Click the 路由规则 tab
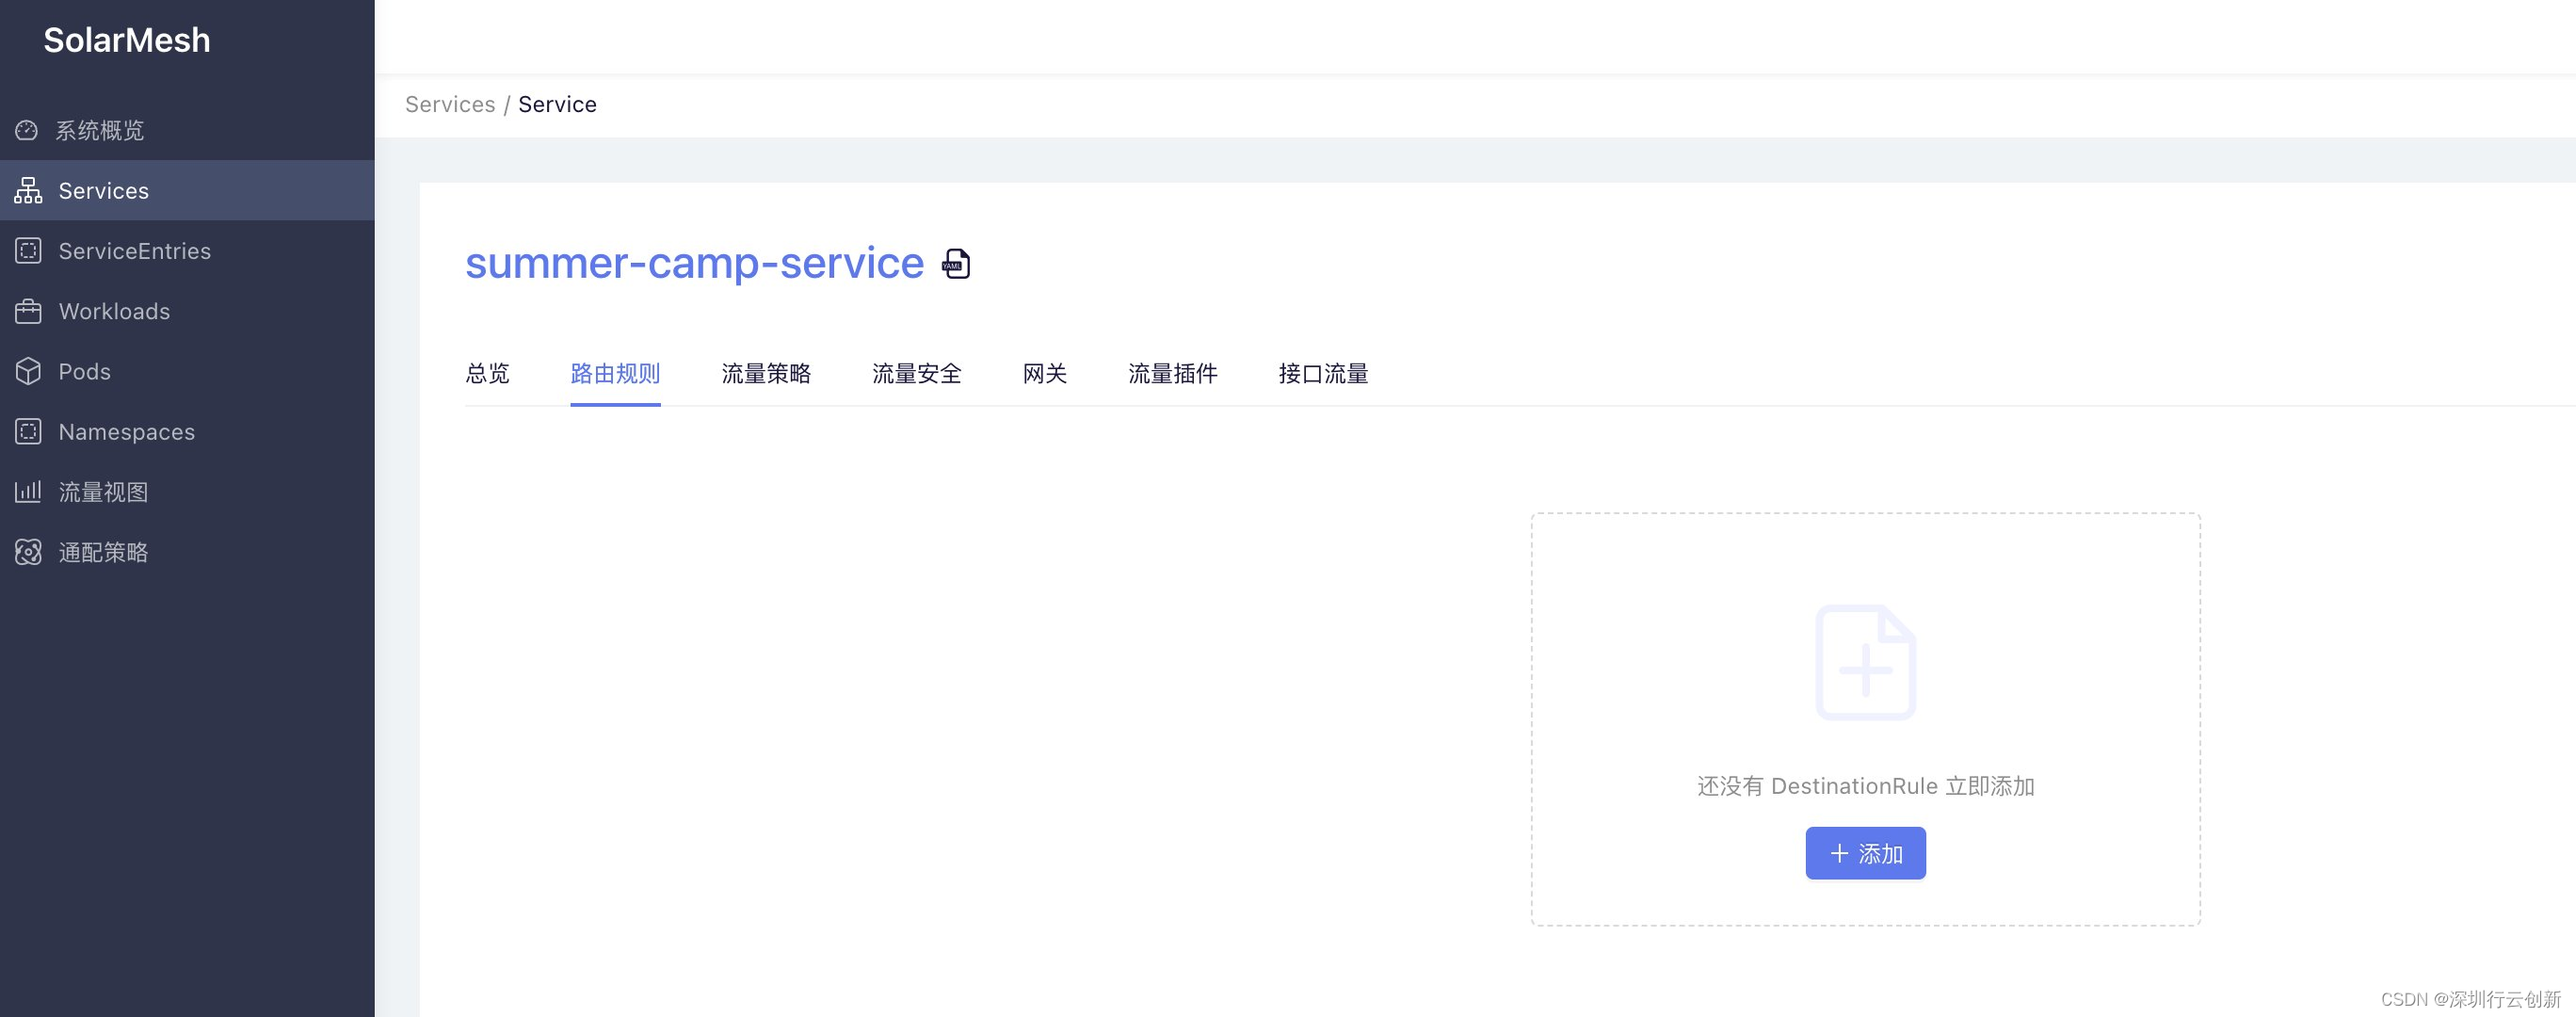Viewport: 2576px width, 1017px height. [615, 371]
